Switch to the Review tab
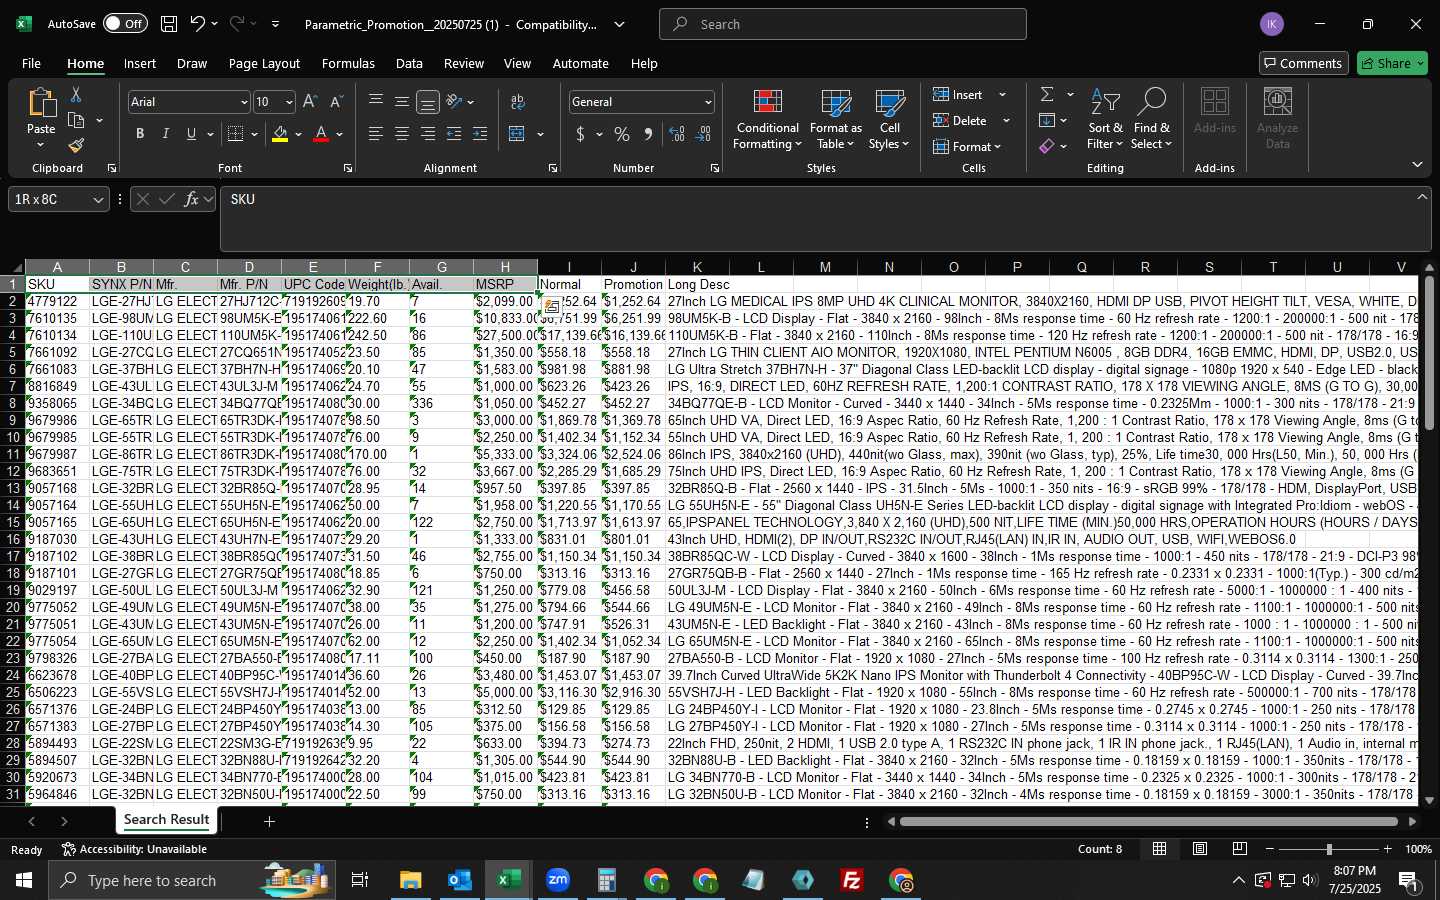Viewport: 1440px width, 900px height. pos(464,63)
